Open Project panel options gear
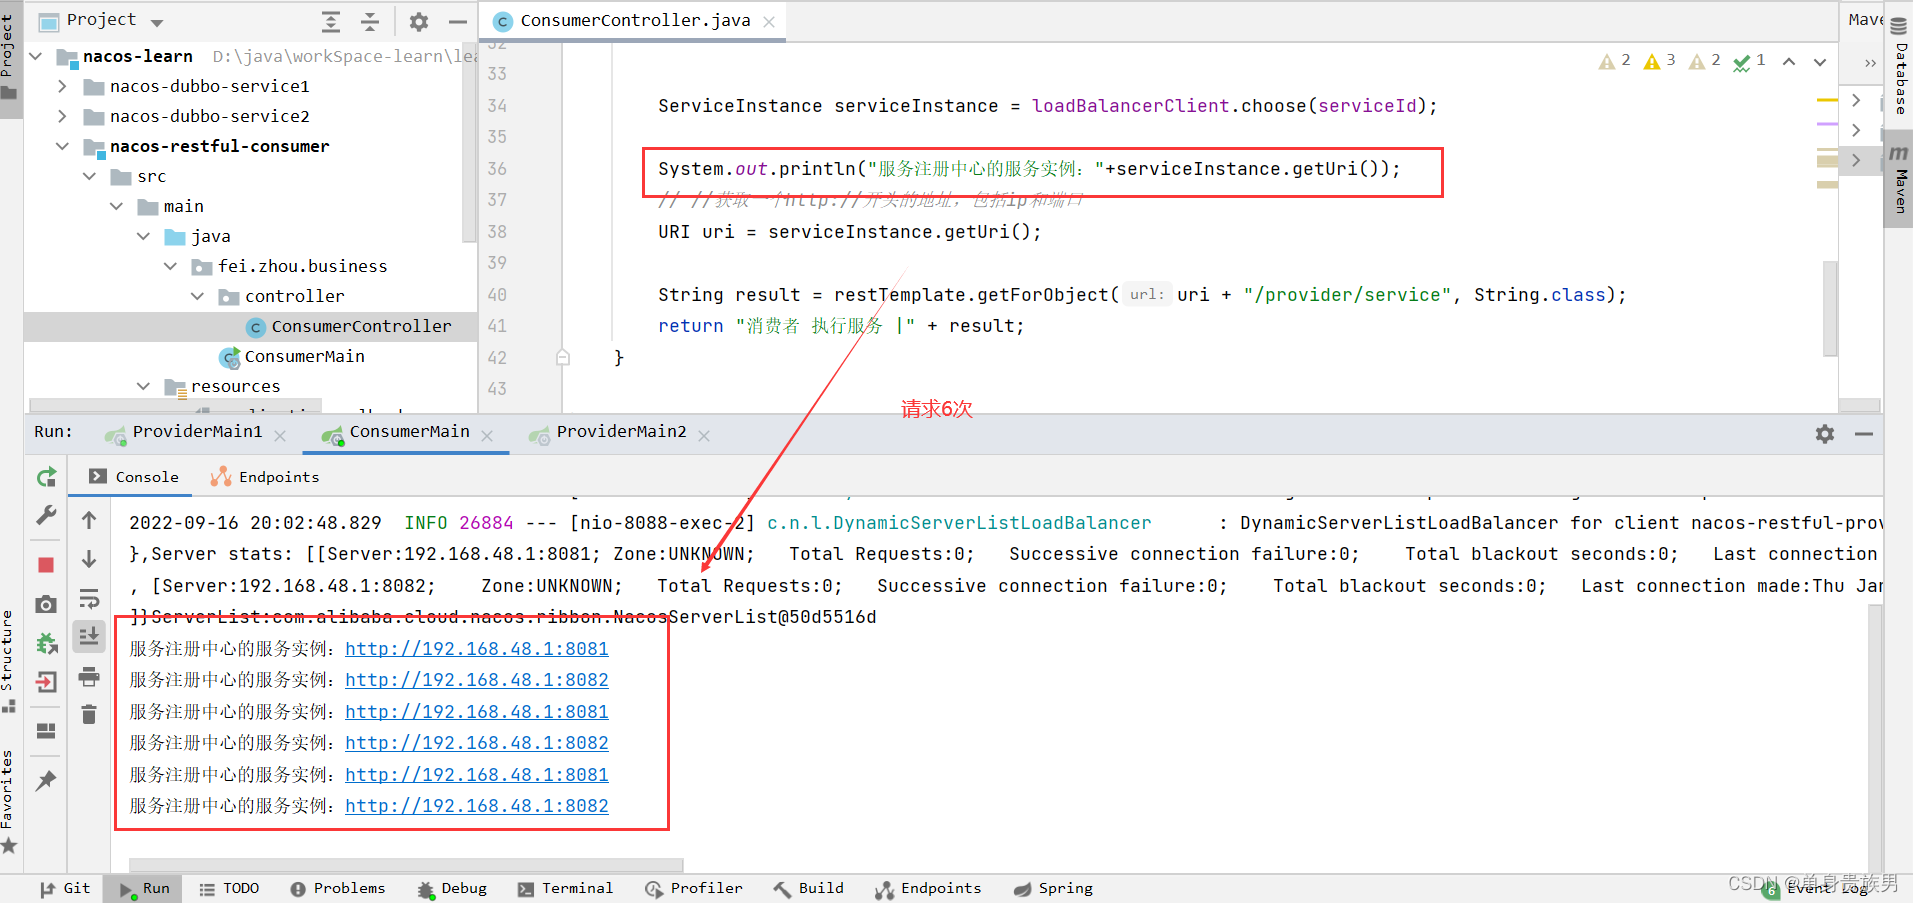1913x903 pixels. (419, 21)
